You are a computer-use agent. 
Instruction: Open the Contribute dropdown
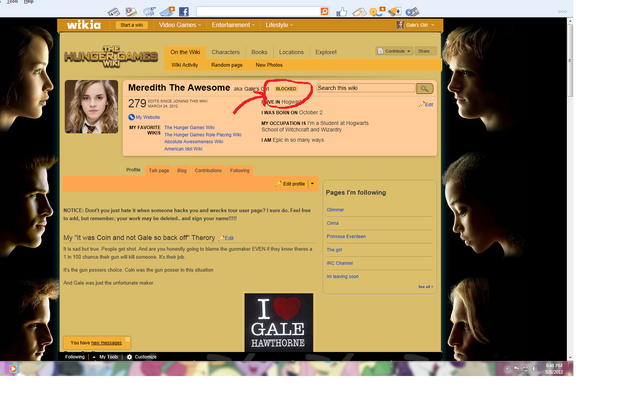pos(394,51)
